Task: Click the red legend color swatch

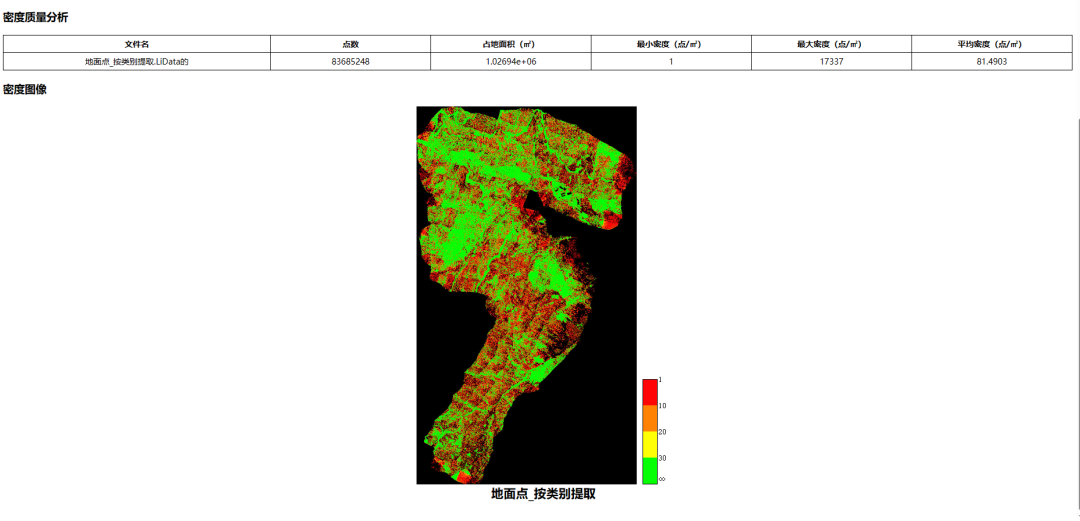Action: pyautogui.click(x=650, y=392)
